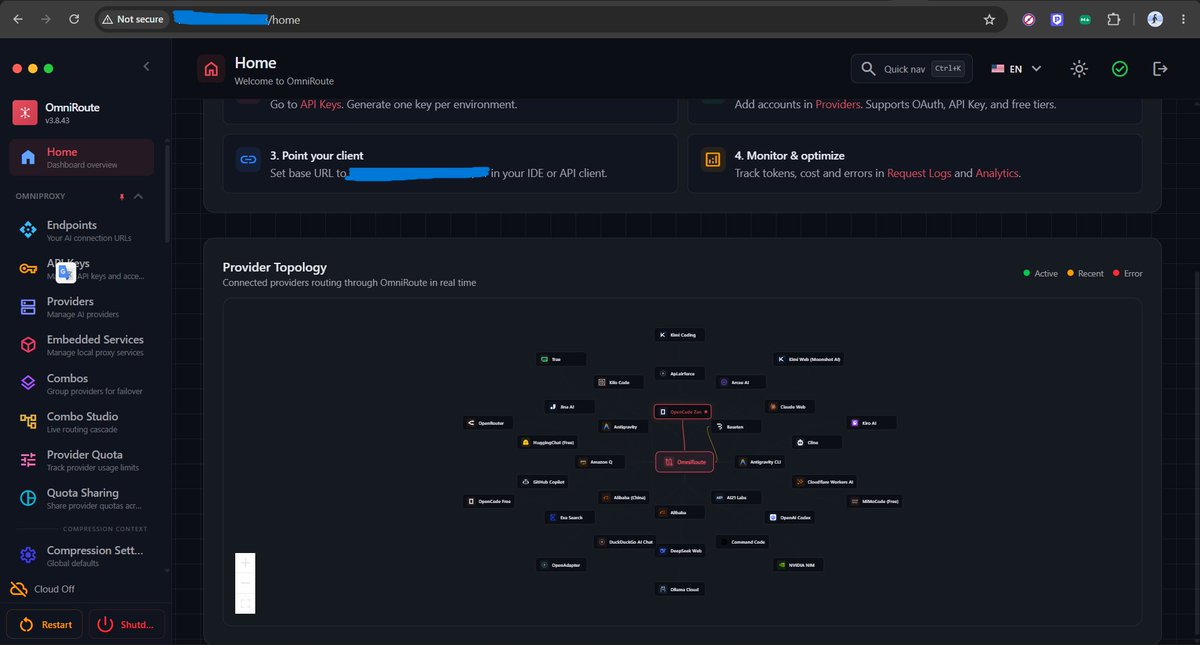Click the green status check icon
The image size is (1200, 645).
click(x=1120, y=69)
